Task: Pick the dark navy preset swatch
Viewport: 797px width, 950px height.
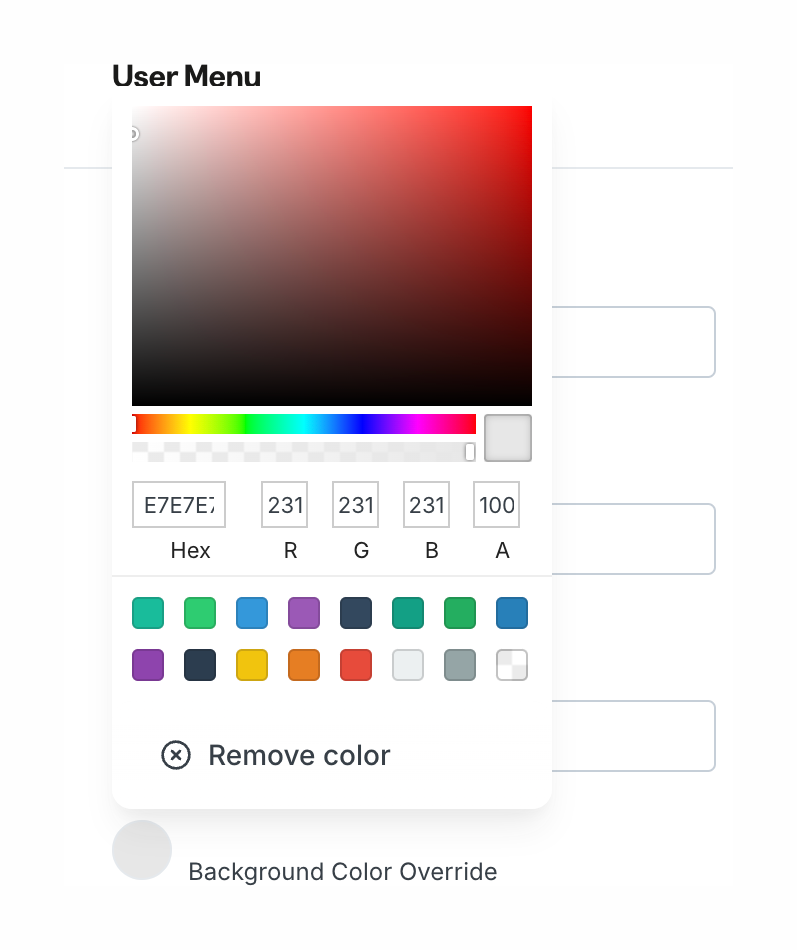Action: click(x=356, y=613)
